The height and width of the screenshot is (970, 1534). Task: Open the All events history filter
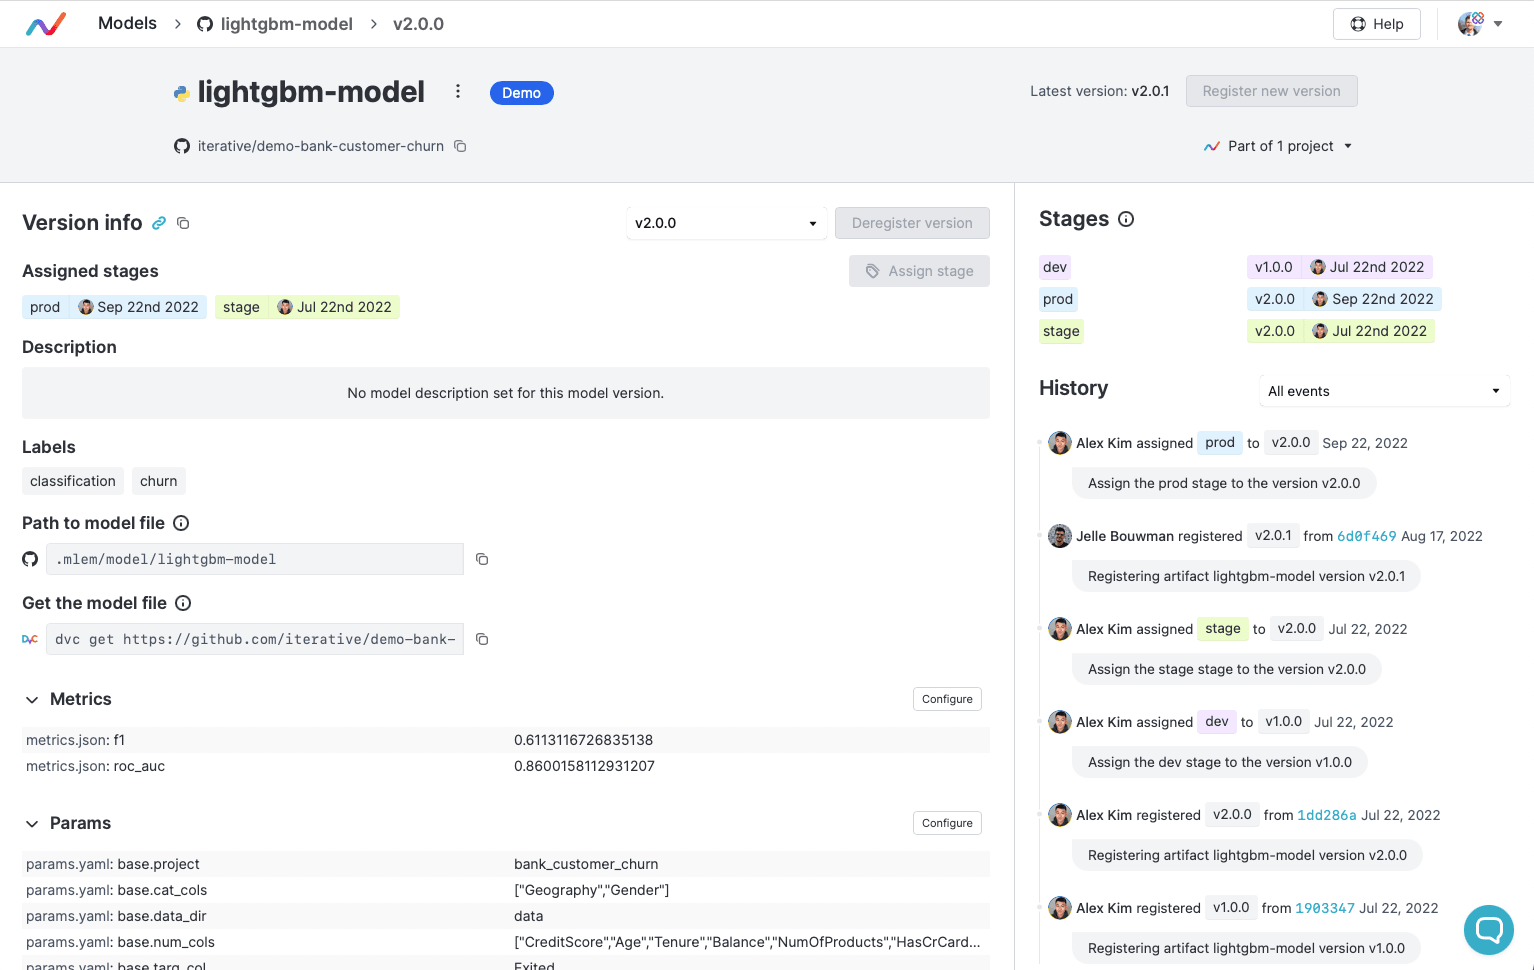click(1384, 391)
